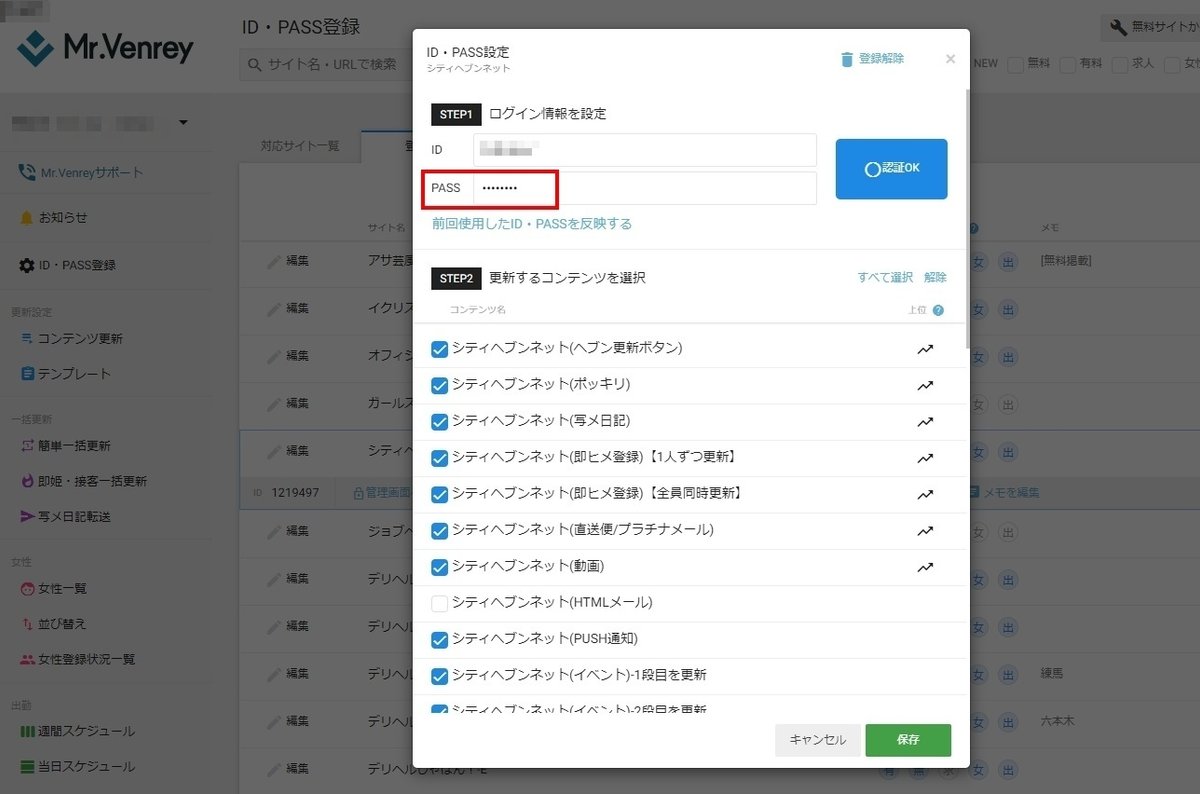The width and height of the screenshot is (1200, 794).
Task: Click 解除 link next to すべて選択
Action: 935,277
